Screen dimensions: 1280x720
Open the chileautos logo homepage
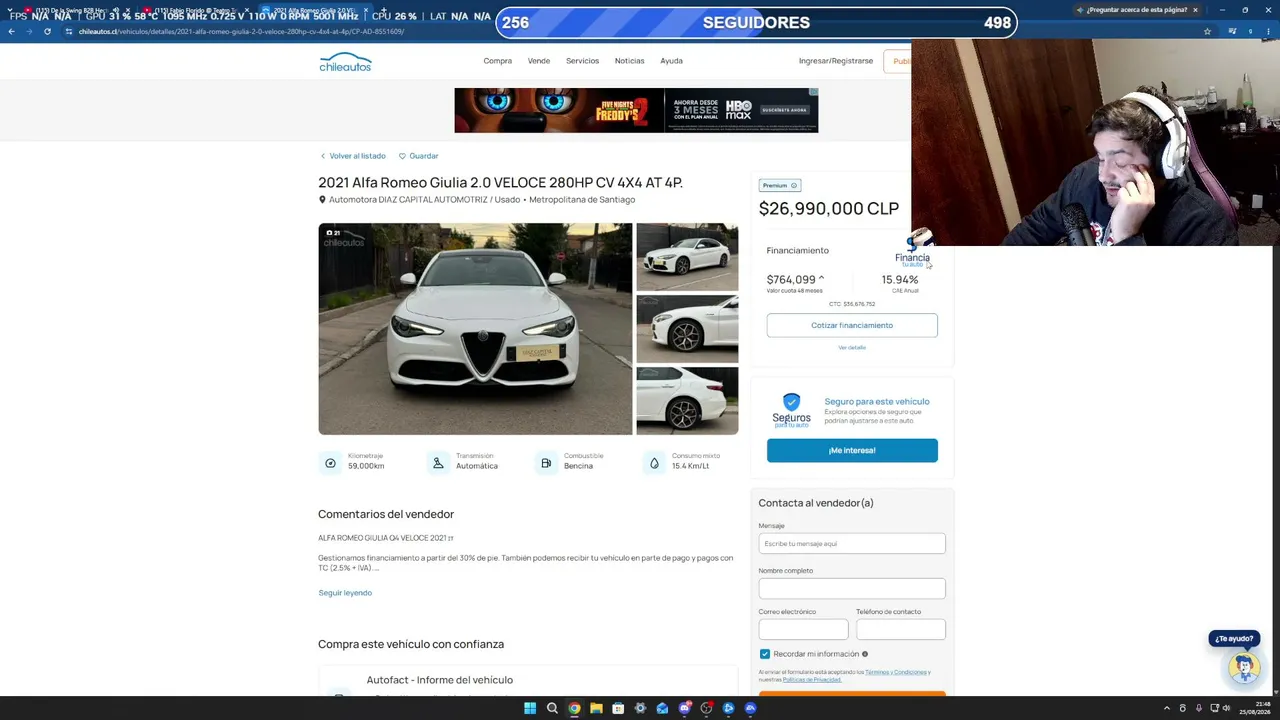pyautogui.click(x=345, y=62)
